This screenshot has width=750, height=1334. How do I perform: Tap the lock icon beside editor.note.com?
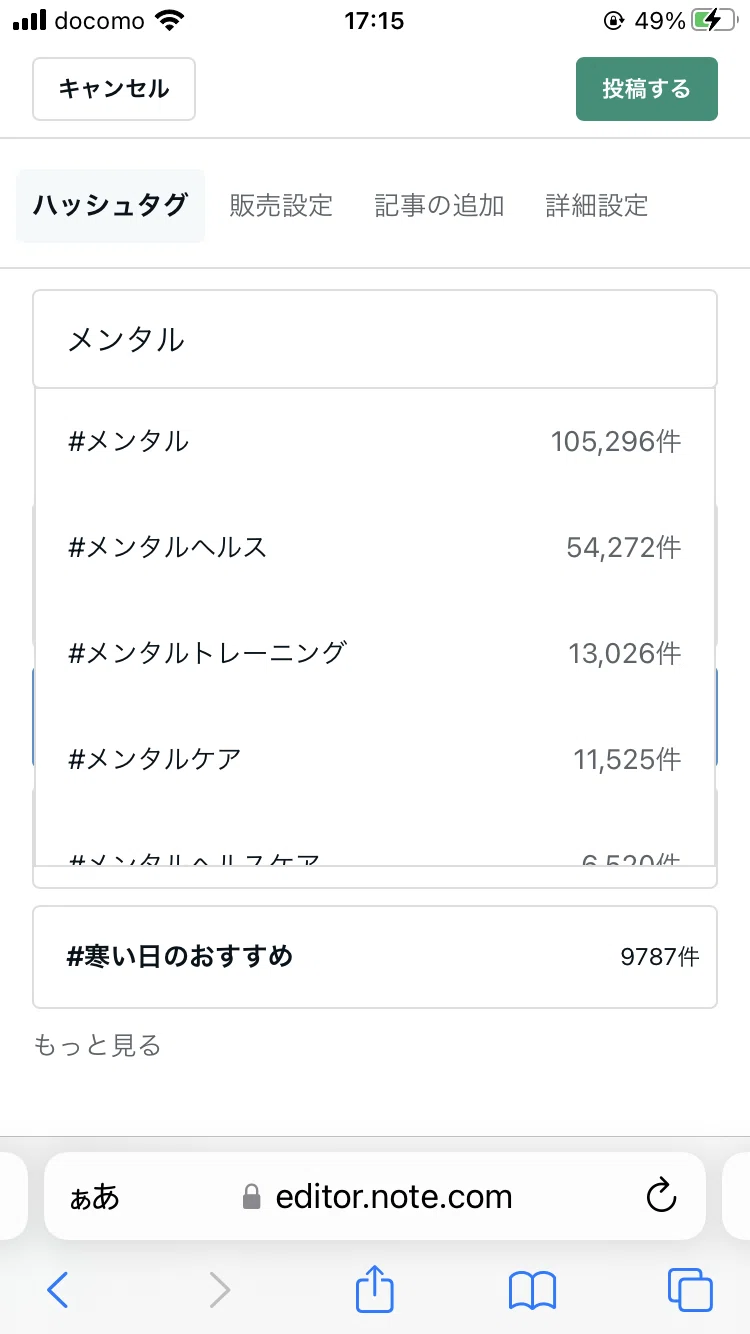[x=252, y=1197]
